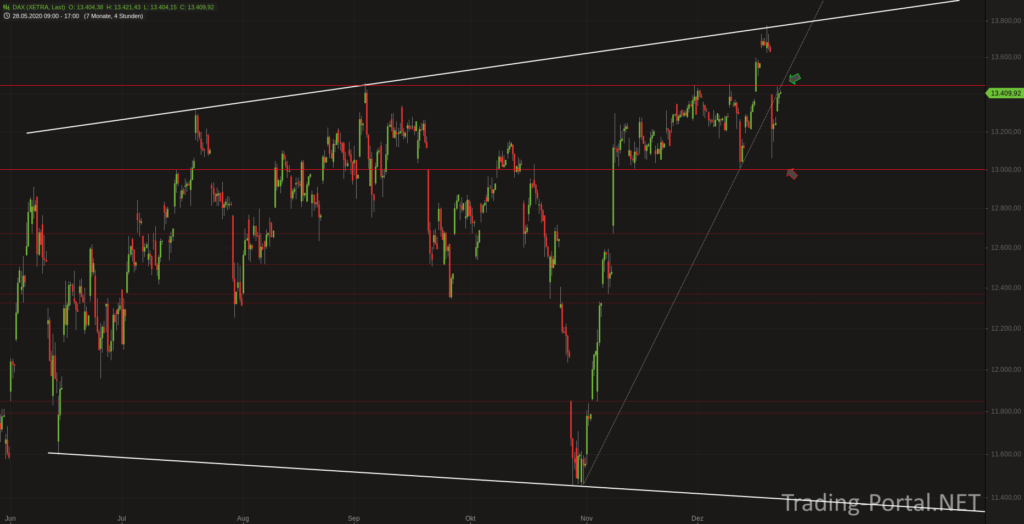Click the 11.400,00 price axis label

[x=1004, y=498]
